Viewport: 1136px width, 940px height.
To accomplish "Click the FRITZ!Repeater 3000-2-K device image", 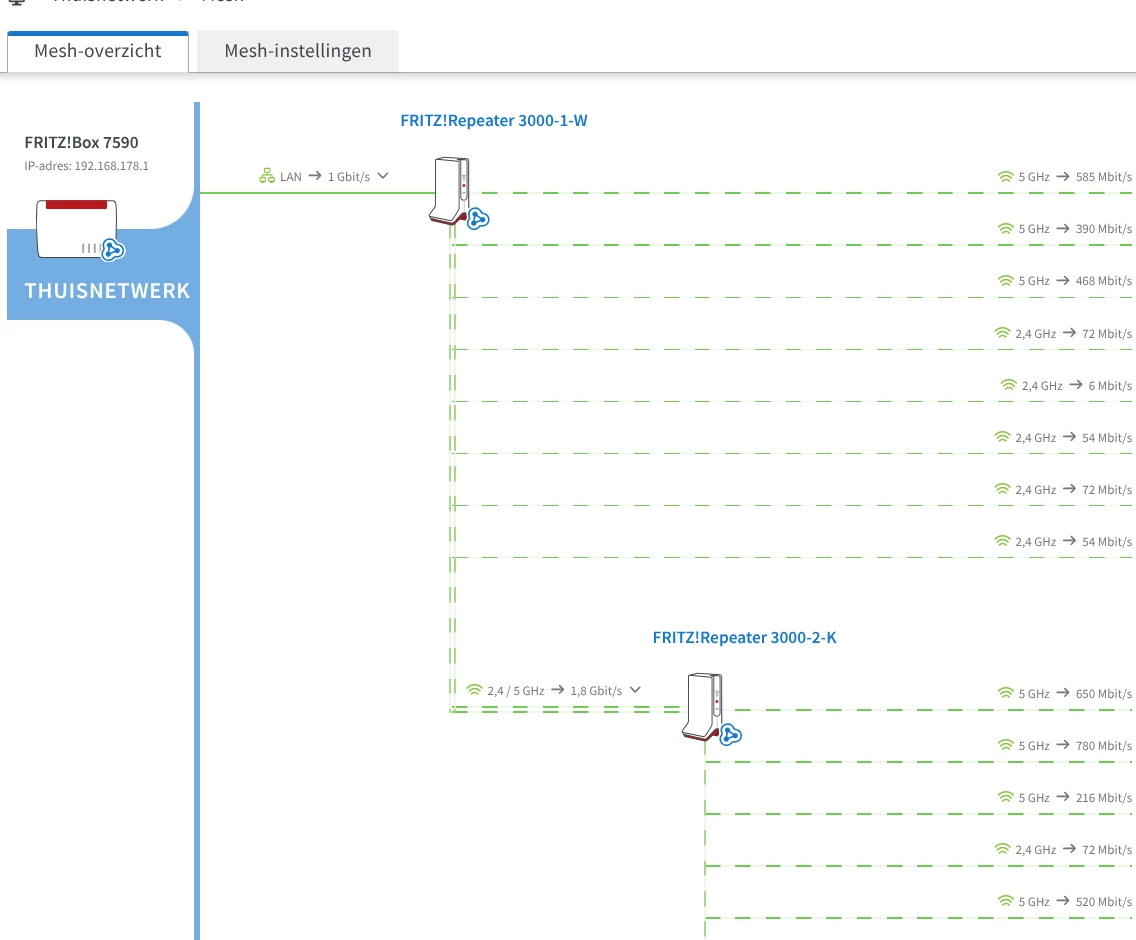I will coord(703,707).
